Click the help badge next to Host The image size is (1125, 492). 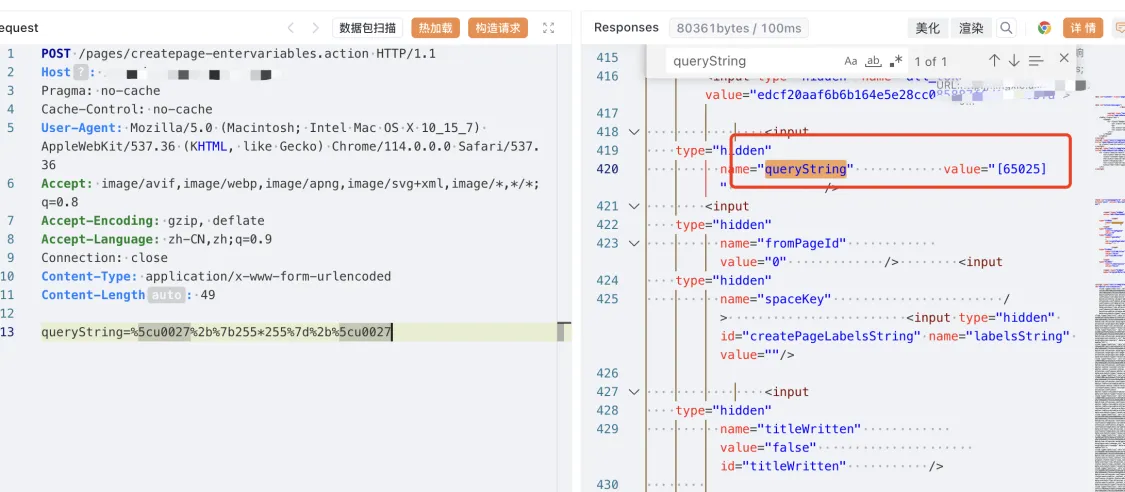pos(81,72)
